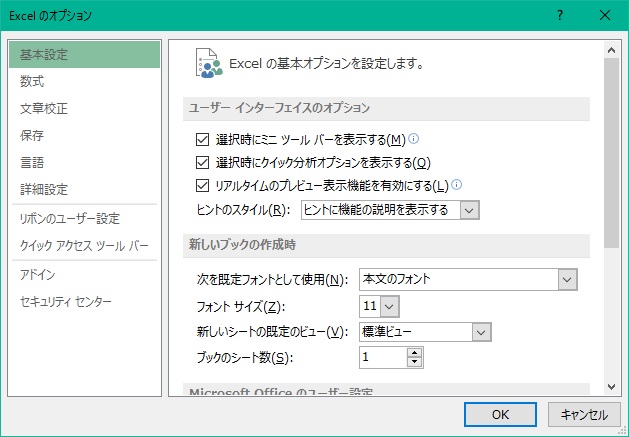The height and width of the screenshot is (437, 629).
Task: Open the 言語 settings category
Action: [84, 163]
